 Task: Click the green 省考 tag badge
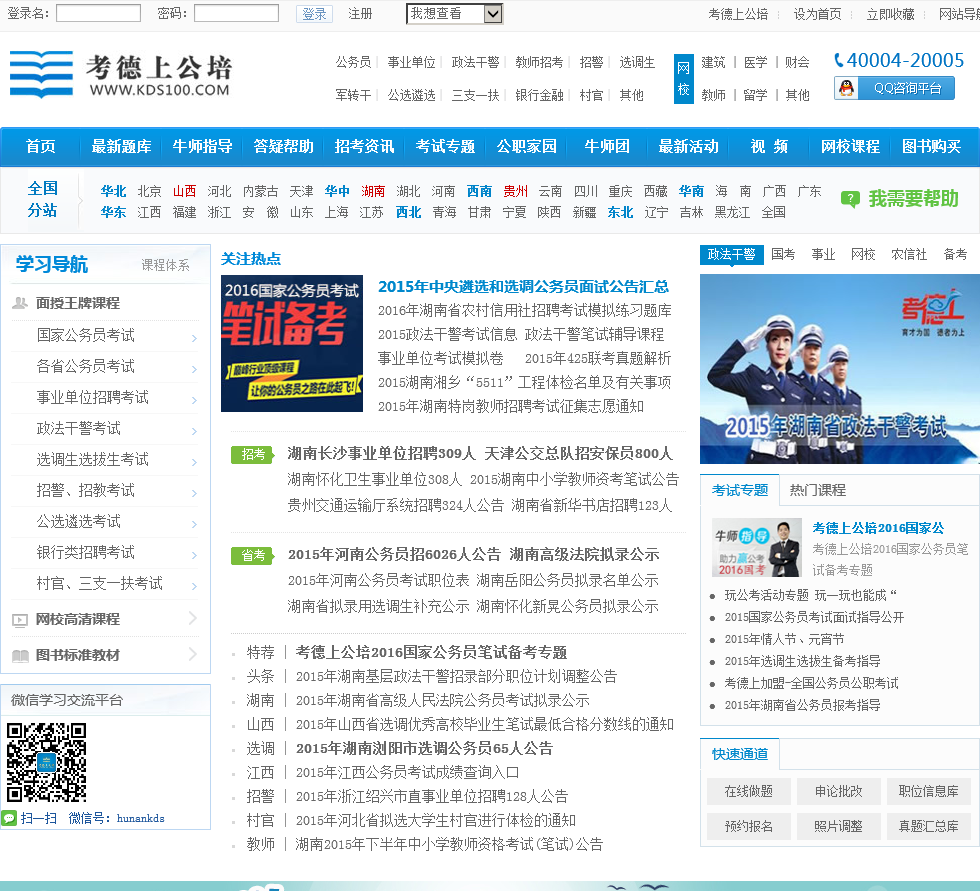(253, 555)
